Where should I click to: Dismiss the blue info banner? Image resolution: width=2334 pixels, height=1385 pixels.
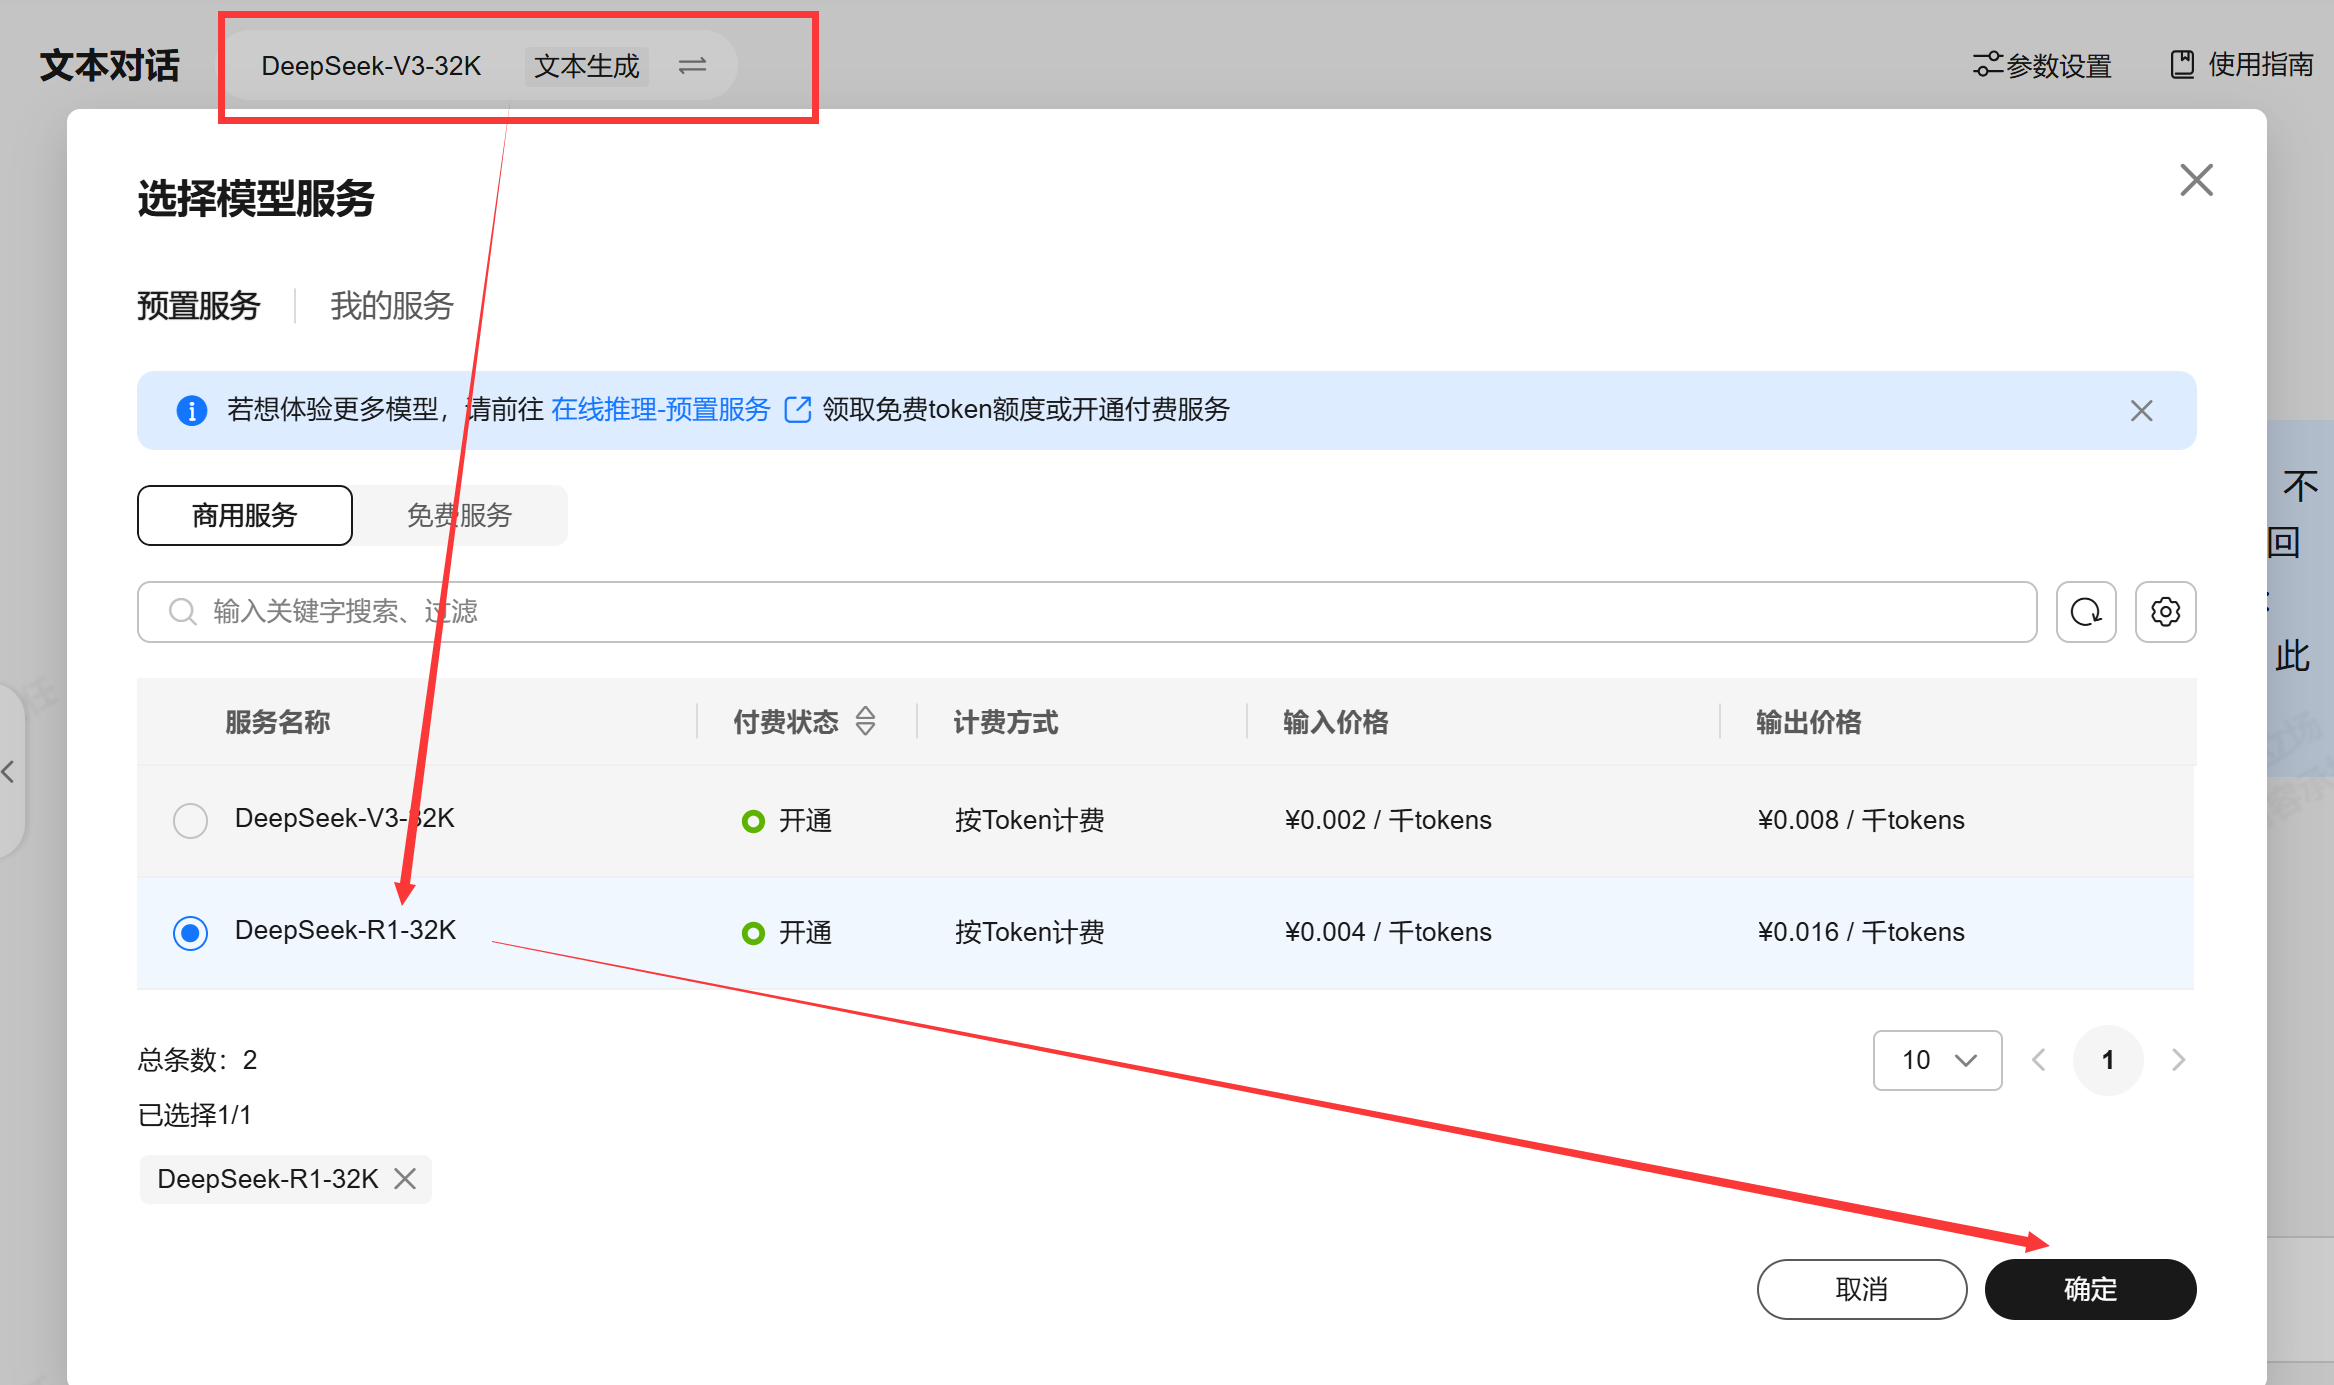tap(2141, 411)
